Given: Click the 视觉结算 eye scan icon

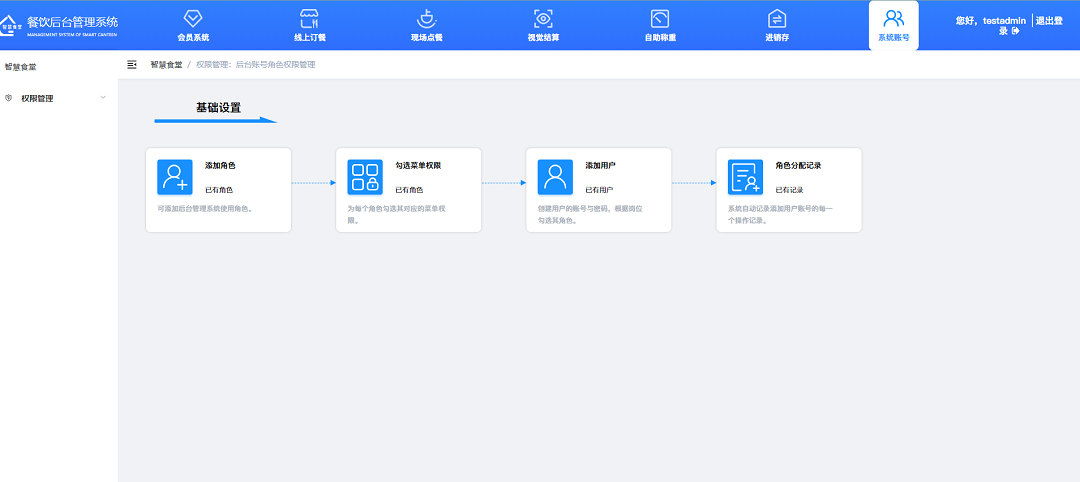Looking at the screenshot, I should click(x=543, y=18).
